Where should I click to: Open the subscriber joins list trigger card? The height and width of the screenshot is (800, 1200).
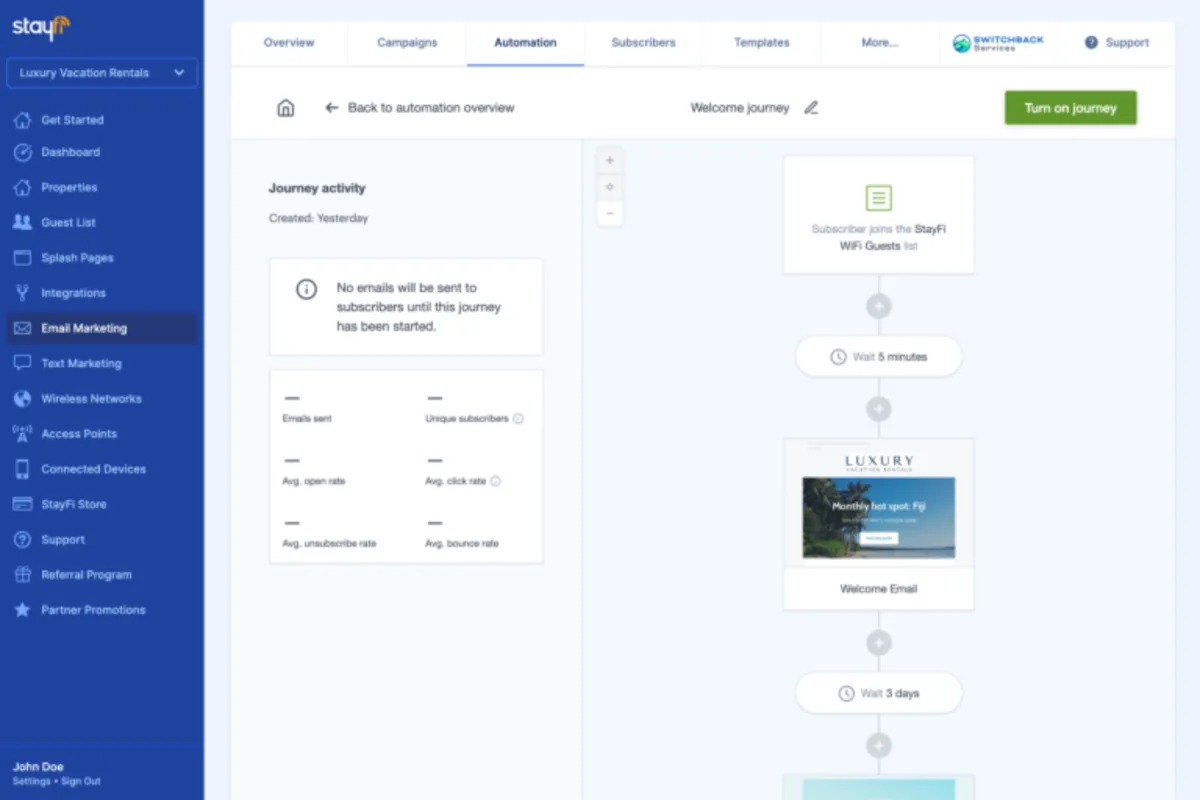[878, 215]
